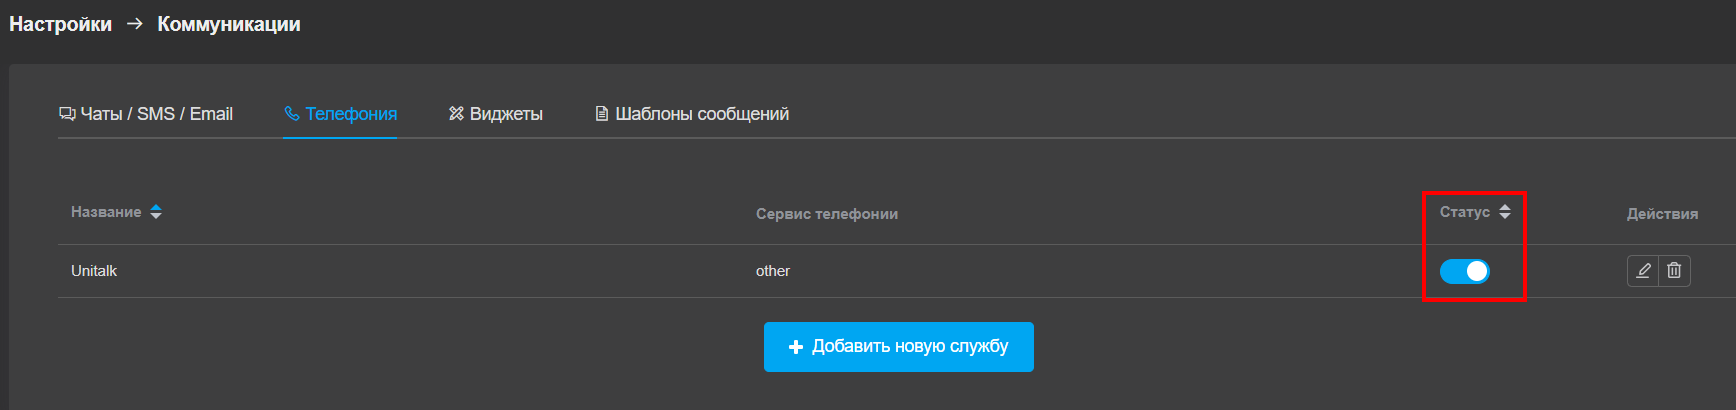1736x410 pixels.
Task: Click the breadcrumb arrow after Настройки
Action: (135, 24)
